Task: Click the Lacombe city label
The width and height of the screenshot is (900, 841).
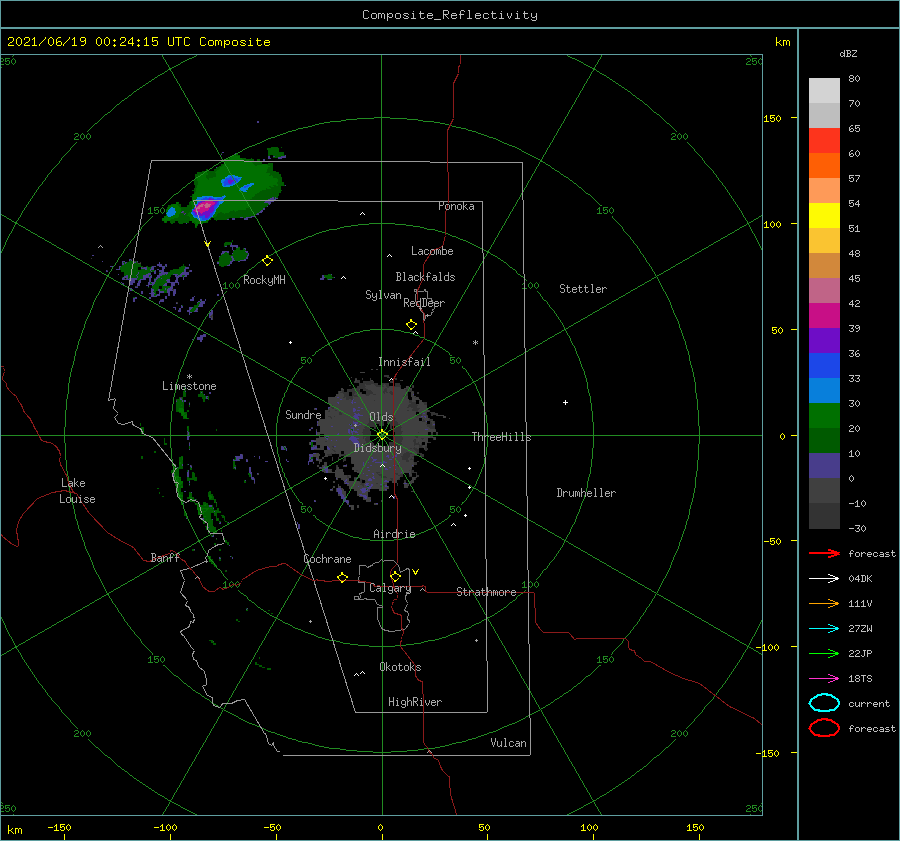Action: pos(432,251)
